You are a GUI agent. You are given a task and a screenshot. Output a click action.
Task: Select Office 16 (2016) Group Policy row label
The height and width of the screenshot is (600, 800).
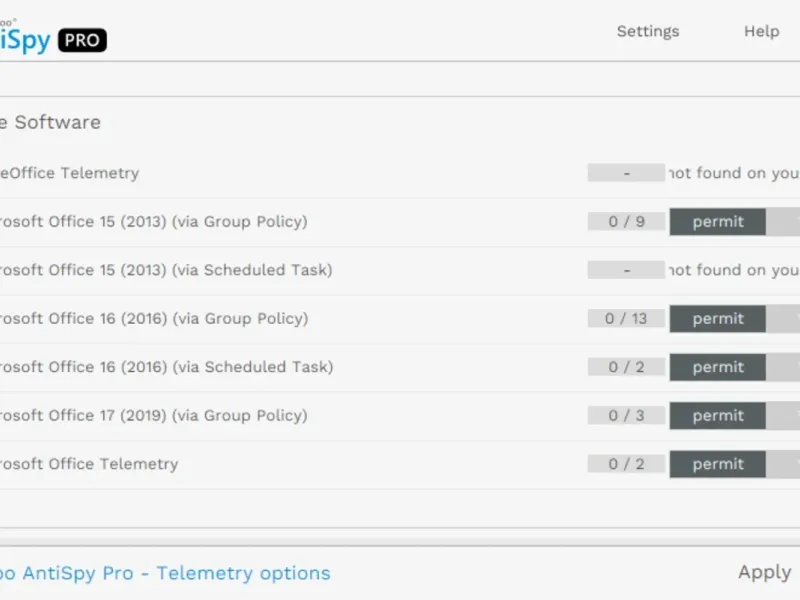(x=152, y=319)
